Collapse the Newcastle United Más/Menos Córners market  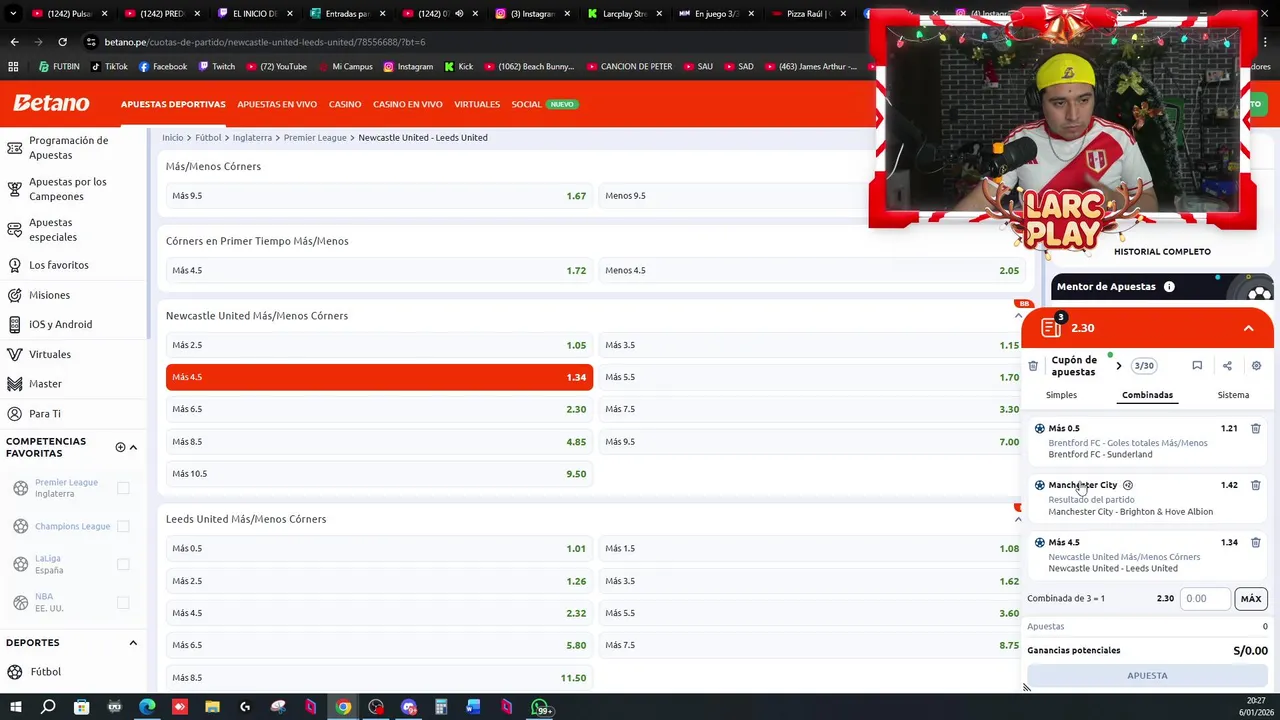[x=1018, y=316]
